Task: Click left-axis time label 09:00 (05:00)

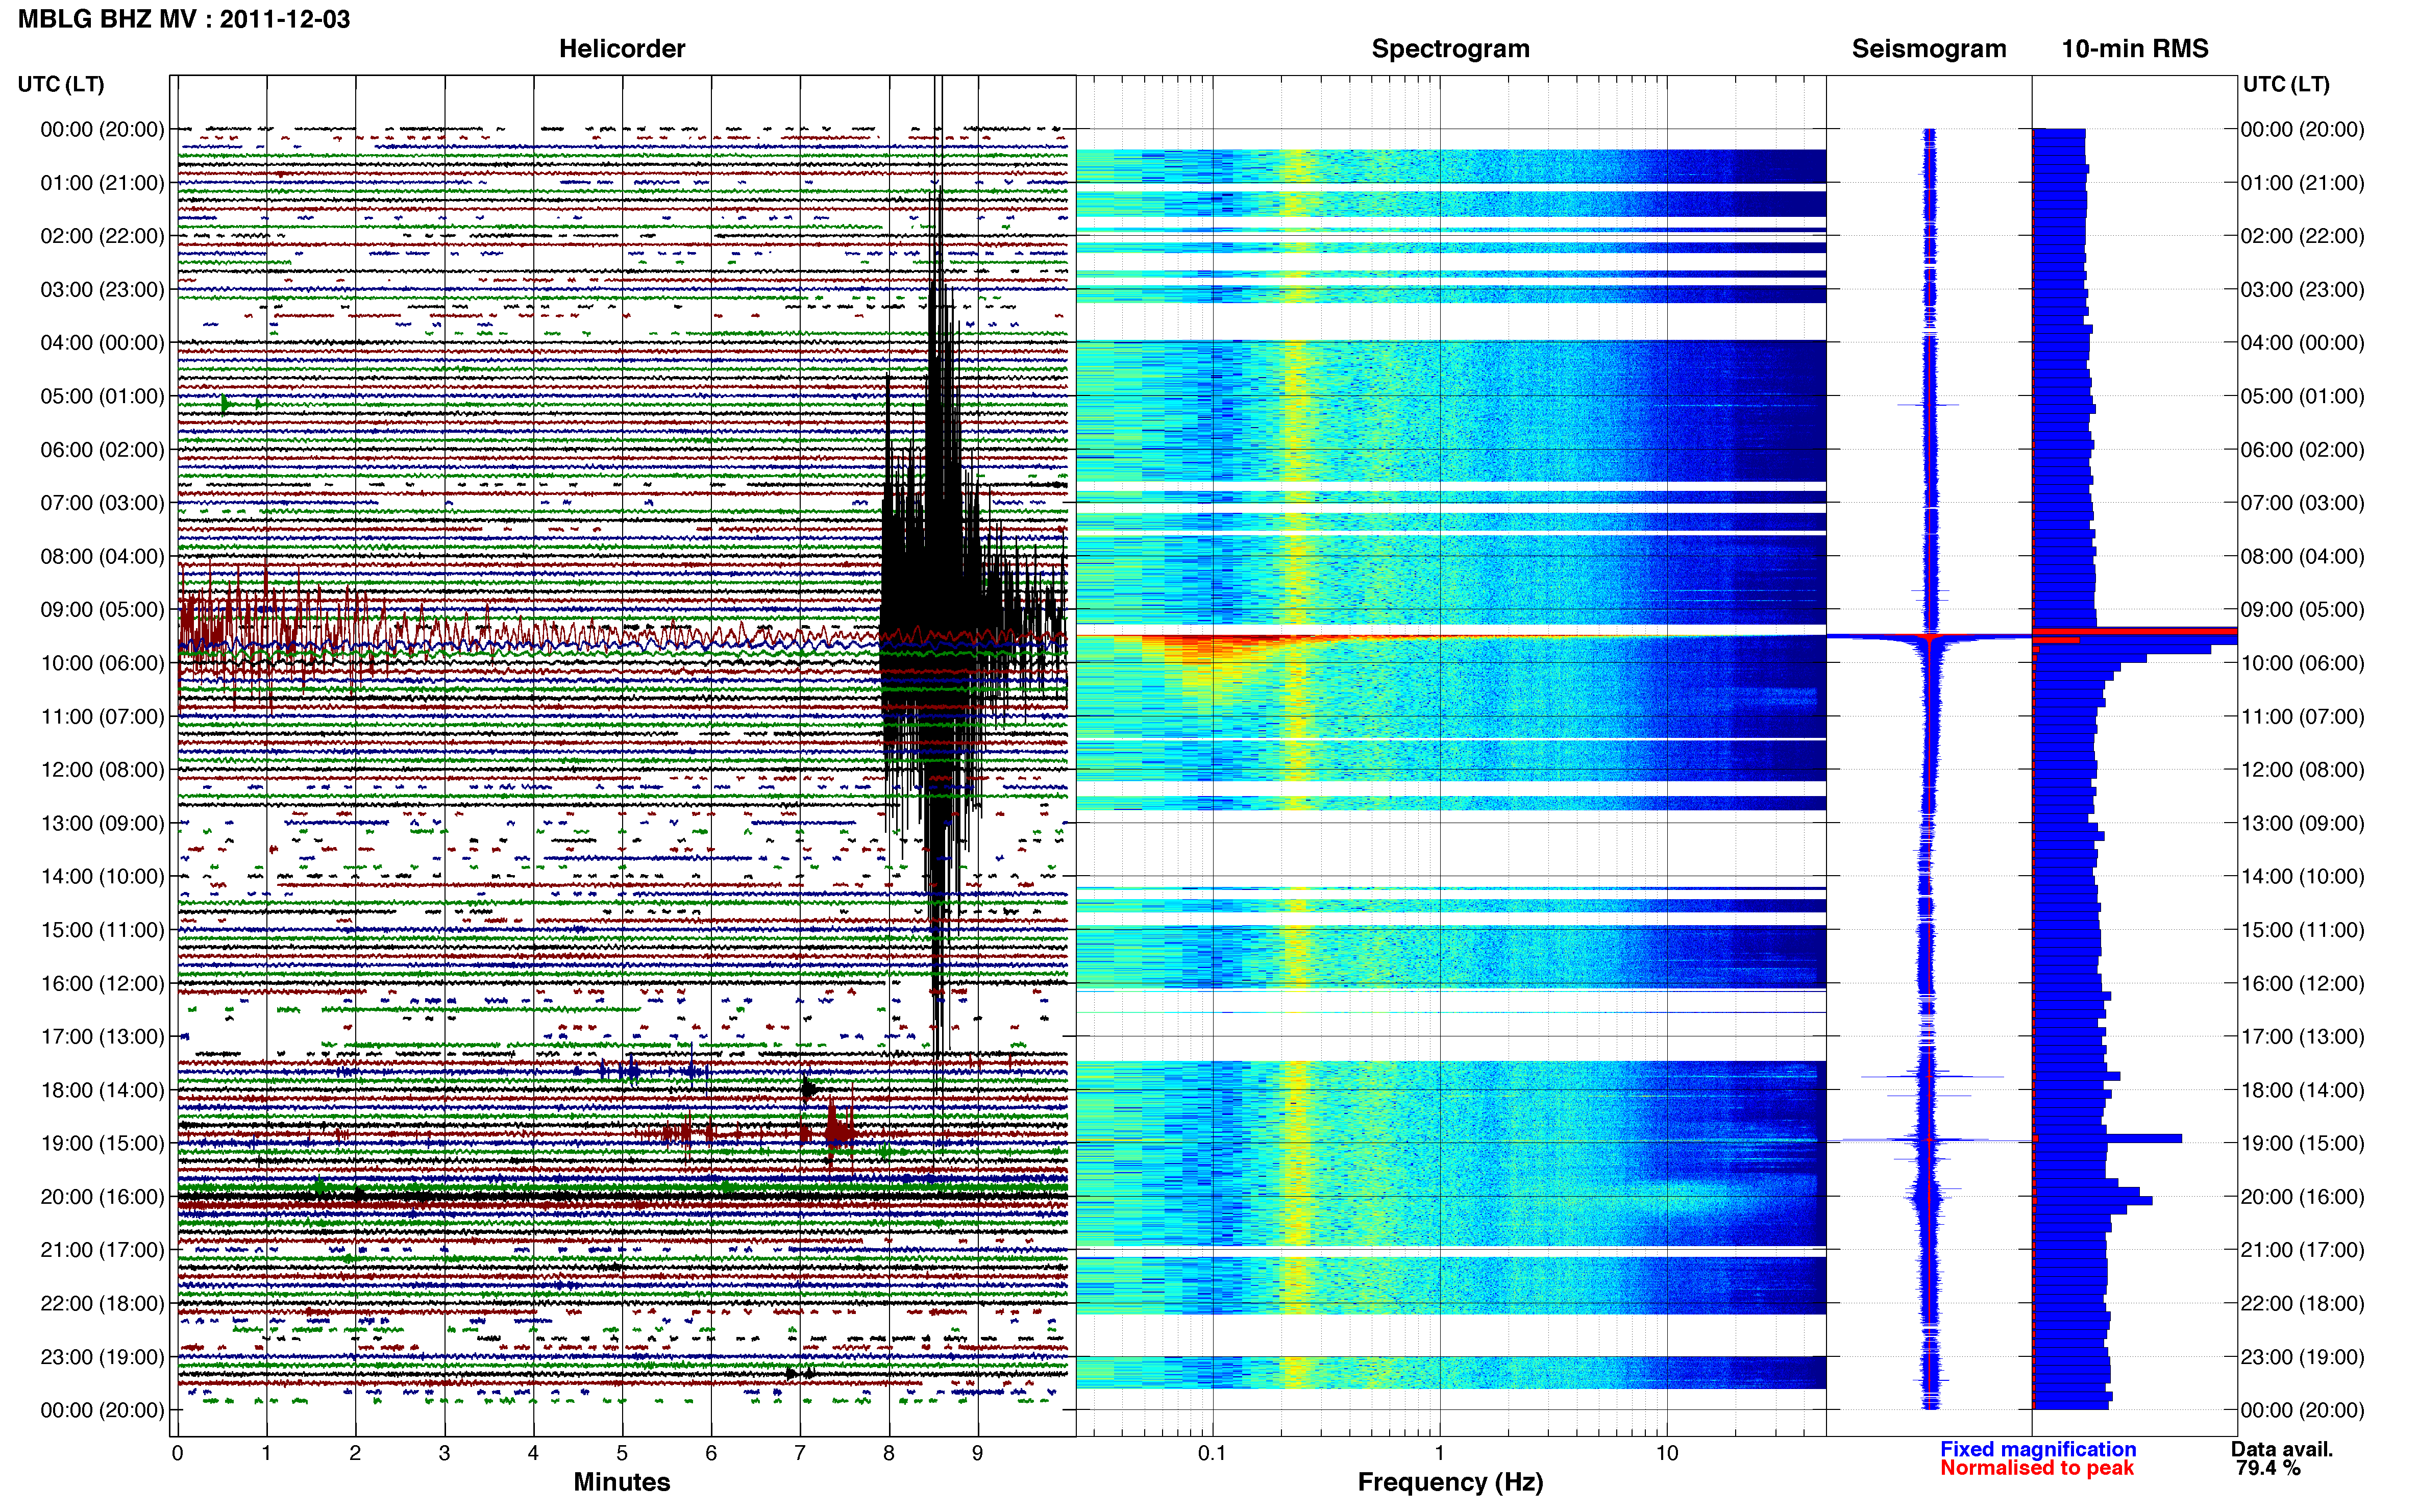Action: coord(102,609)
